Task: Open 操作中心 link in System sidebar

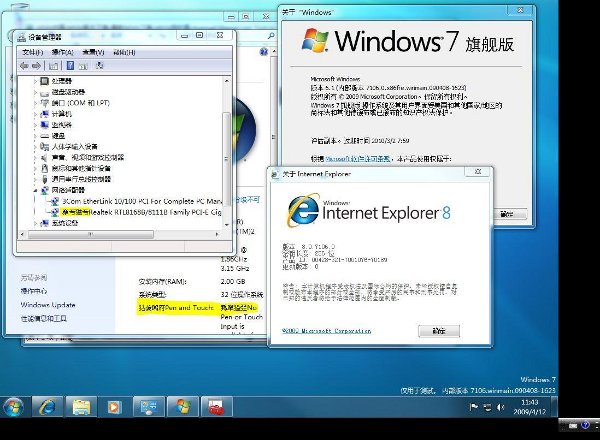Action: (x=34, y=291)
